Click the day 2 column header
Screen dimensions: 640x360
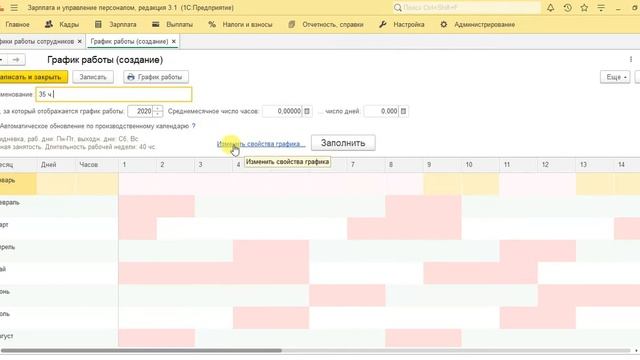tap(176, 164)
